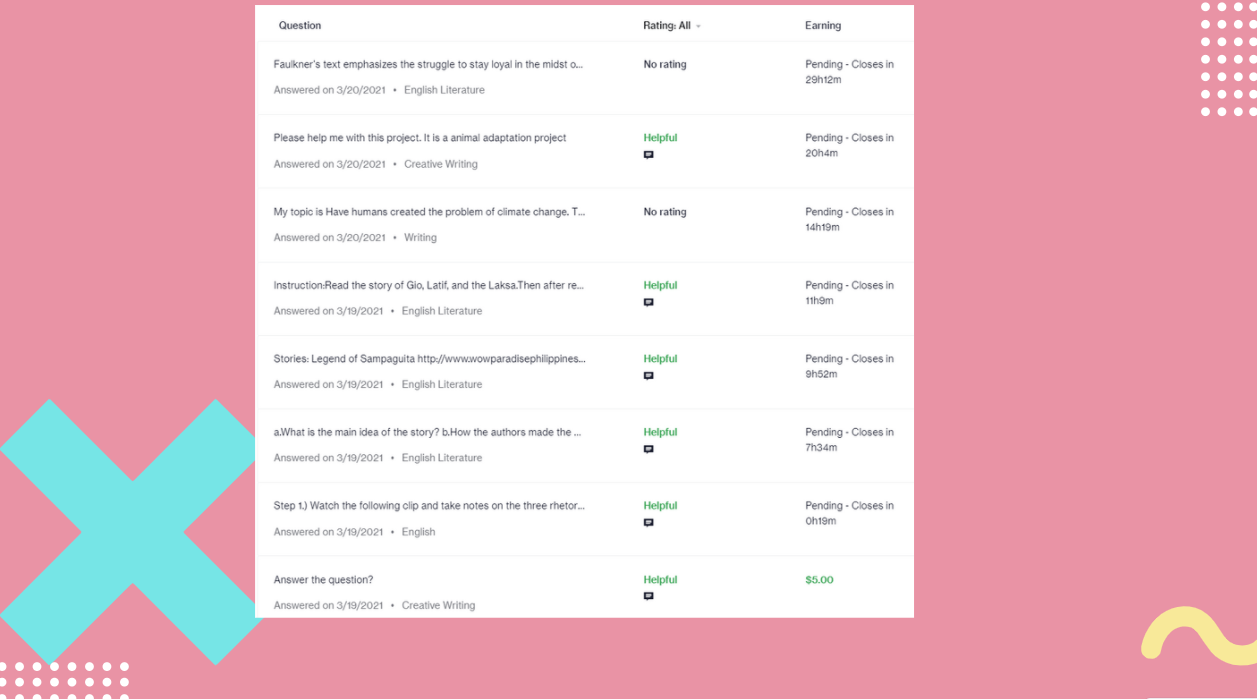View comment on rhetorical clip question
Screen dimensions: 1257x699
click(648, 522)
